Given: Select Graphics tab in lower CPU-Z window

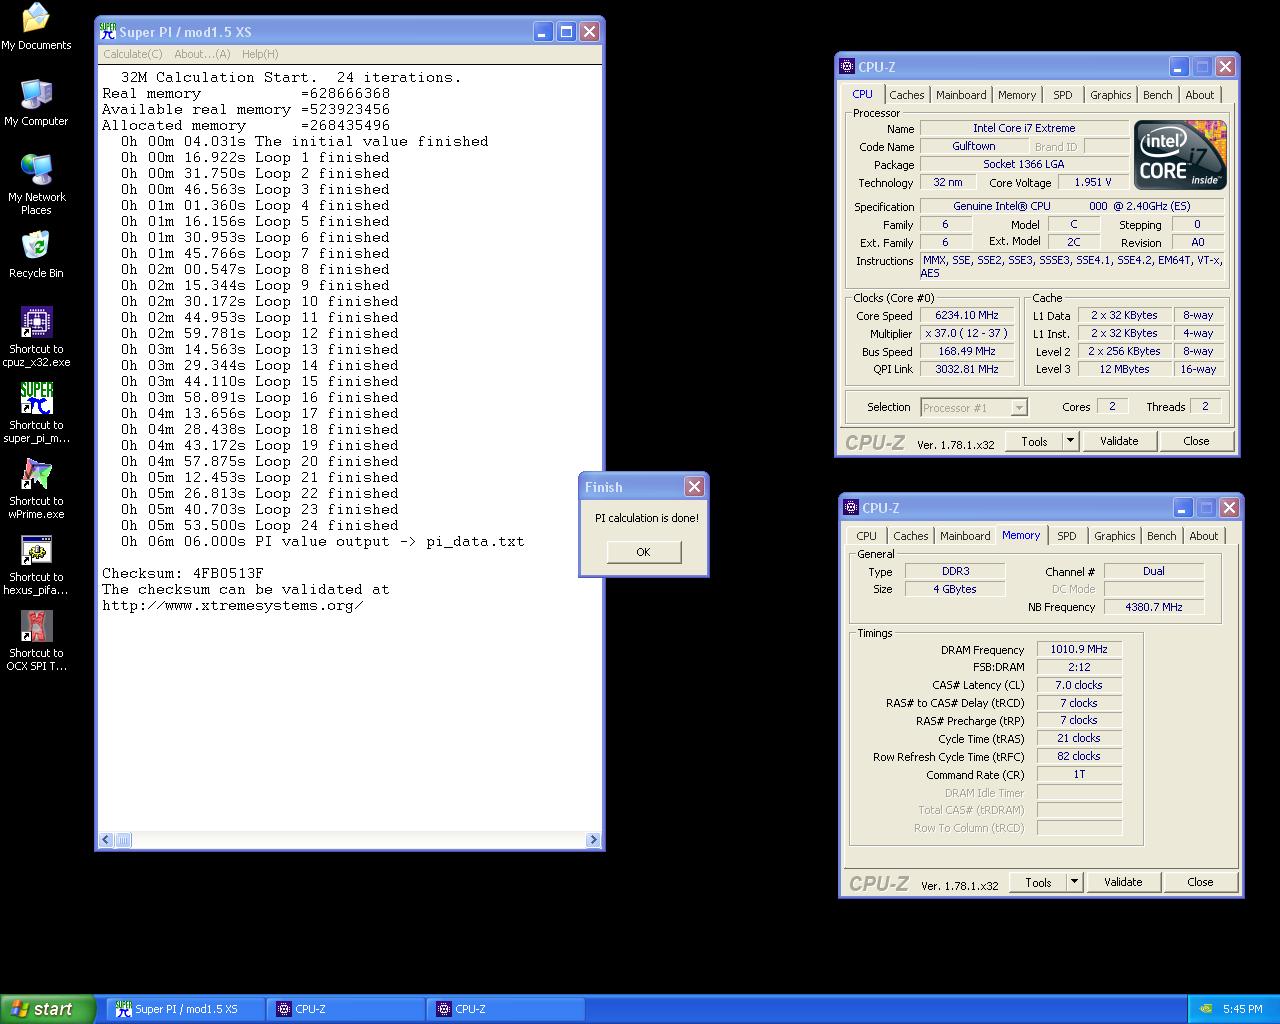Looking at the screenshot, I should [1115, 536].
